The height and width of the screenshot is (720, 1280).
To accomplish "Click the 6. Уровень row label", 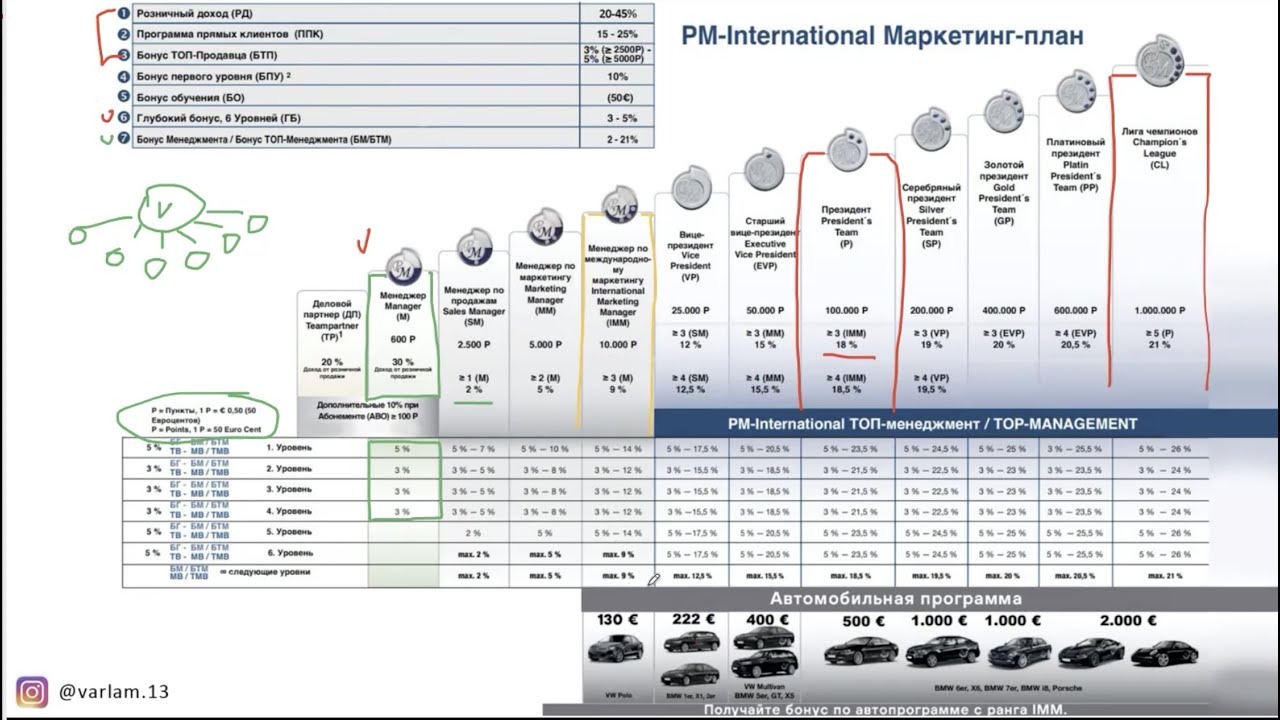I will coord(289,553).
